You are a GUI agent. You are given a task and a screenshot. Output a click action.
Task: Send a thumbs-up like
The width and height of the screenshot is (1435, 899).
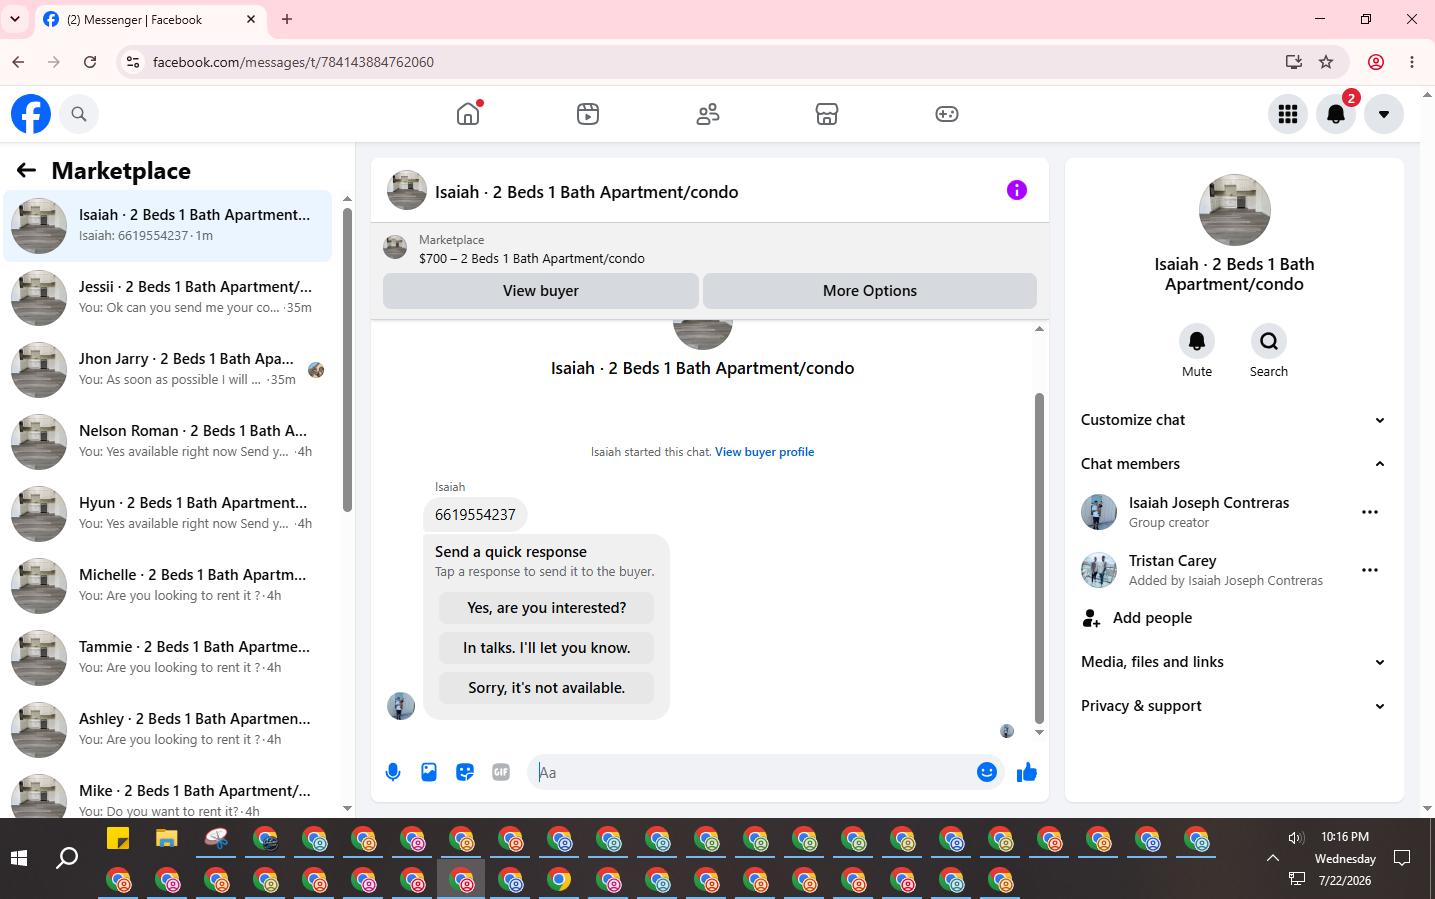click(x=1027, y=772)
